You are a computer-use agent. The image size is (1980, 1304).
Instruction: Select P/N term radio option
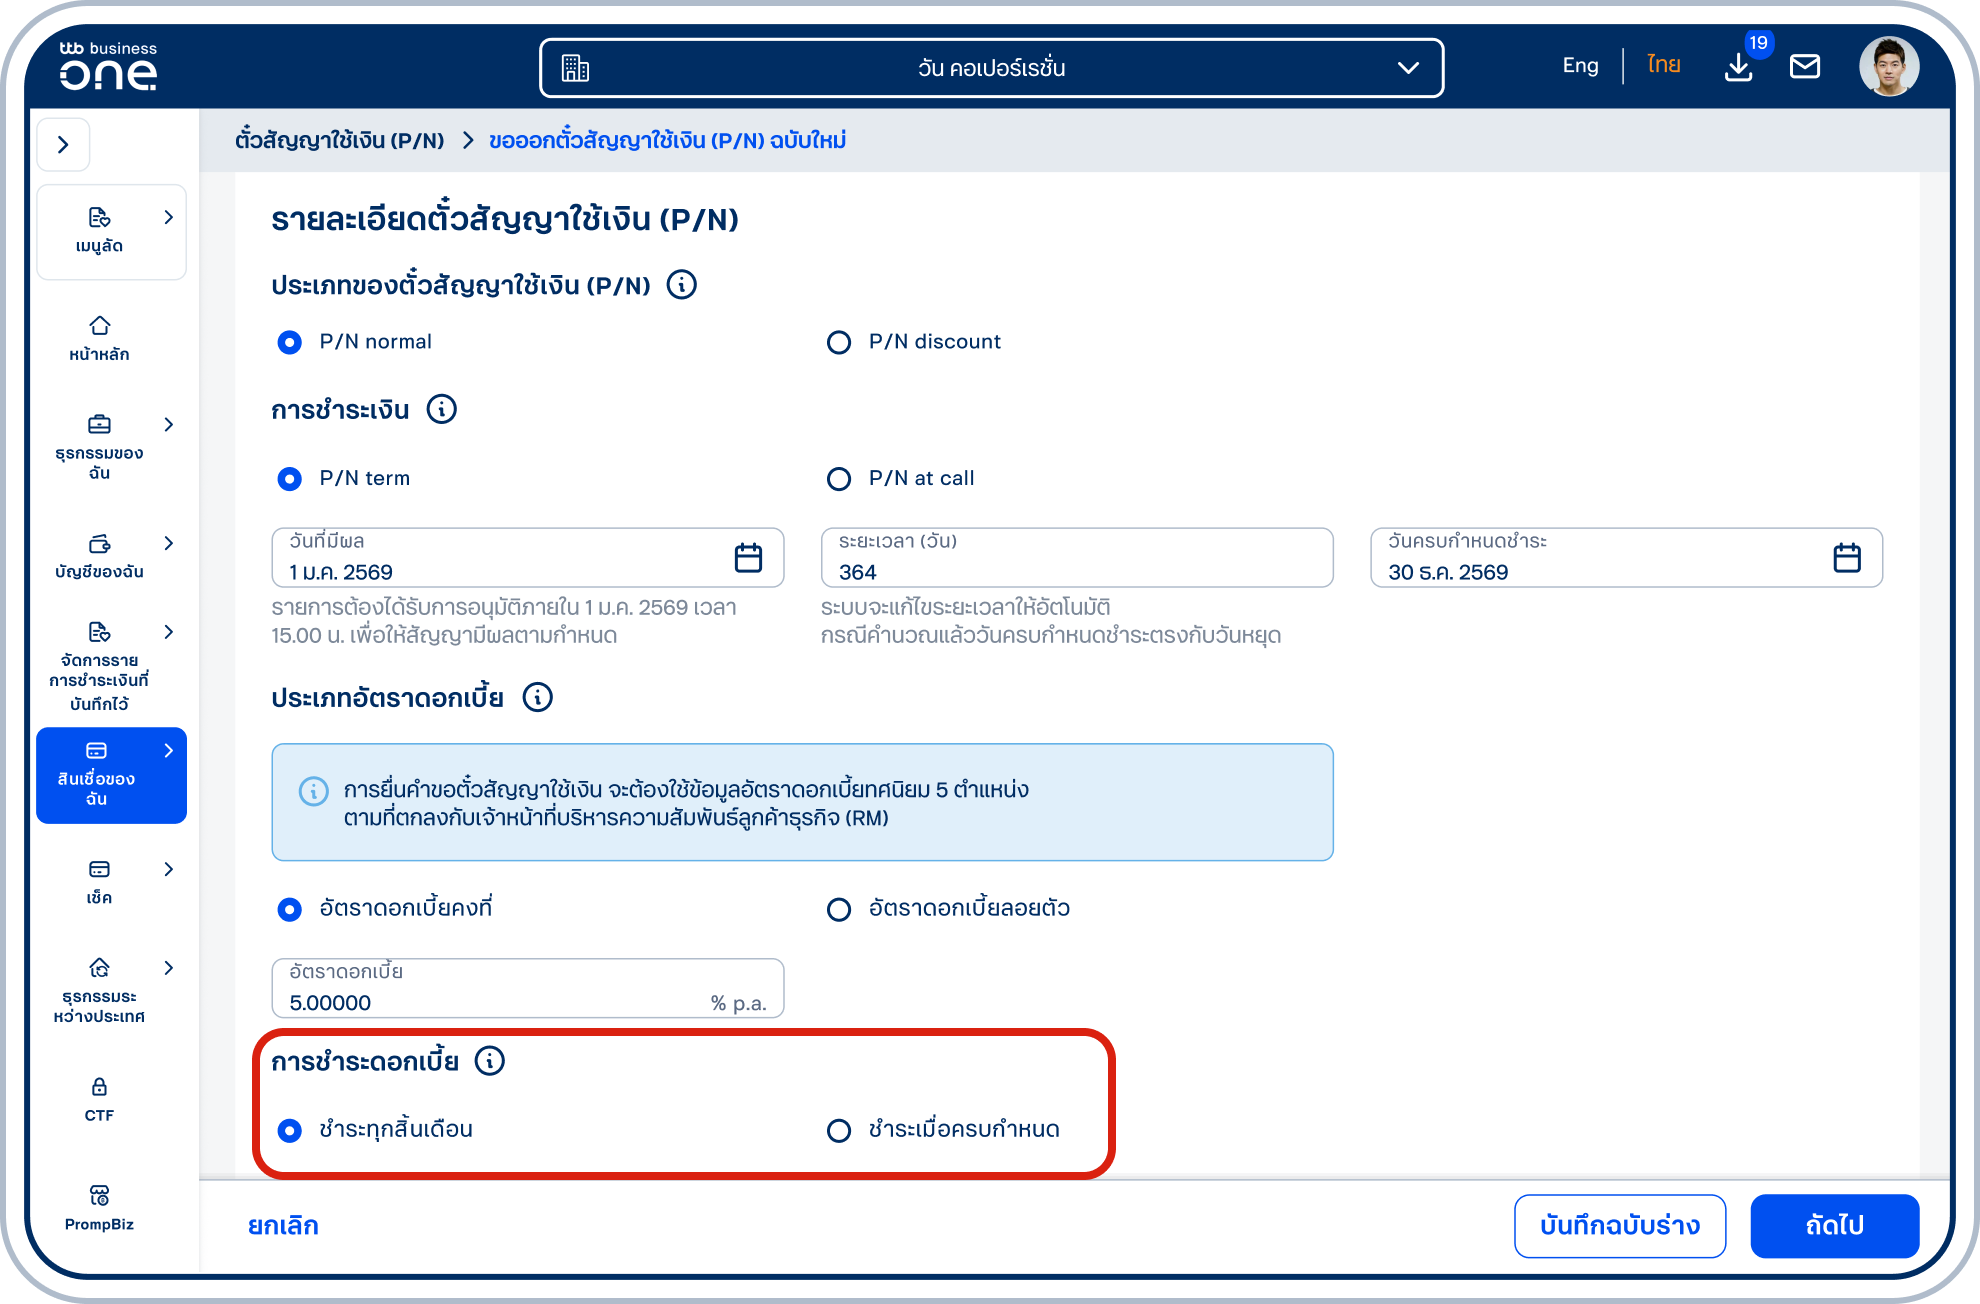[289, 479]
